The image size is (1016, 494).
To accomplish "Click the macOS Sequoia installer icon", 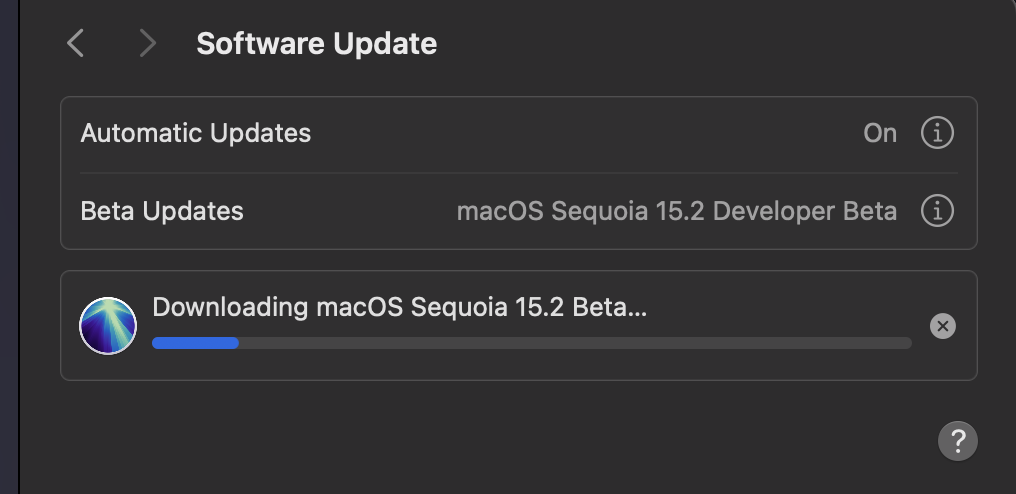I will 108,326.
